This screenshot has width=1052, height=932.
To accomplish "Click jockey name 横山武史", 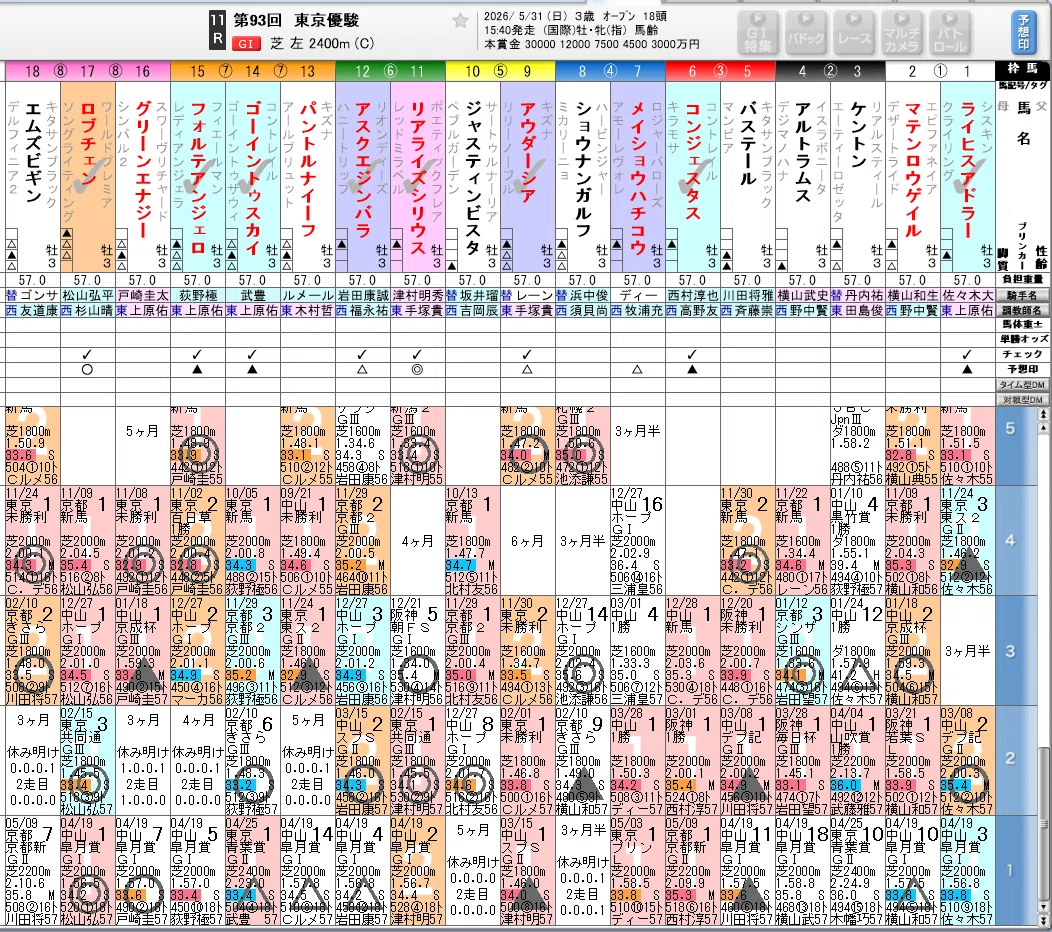I will (x=803, y=295).
